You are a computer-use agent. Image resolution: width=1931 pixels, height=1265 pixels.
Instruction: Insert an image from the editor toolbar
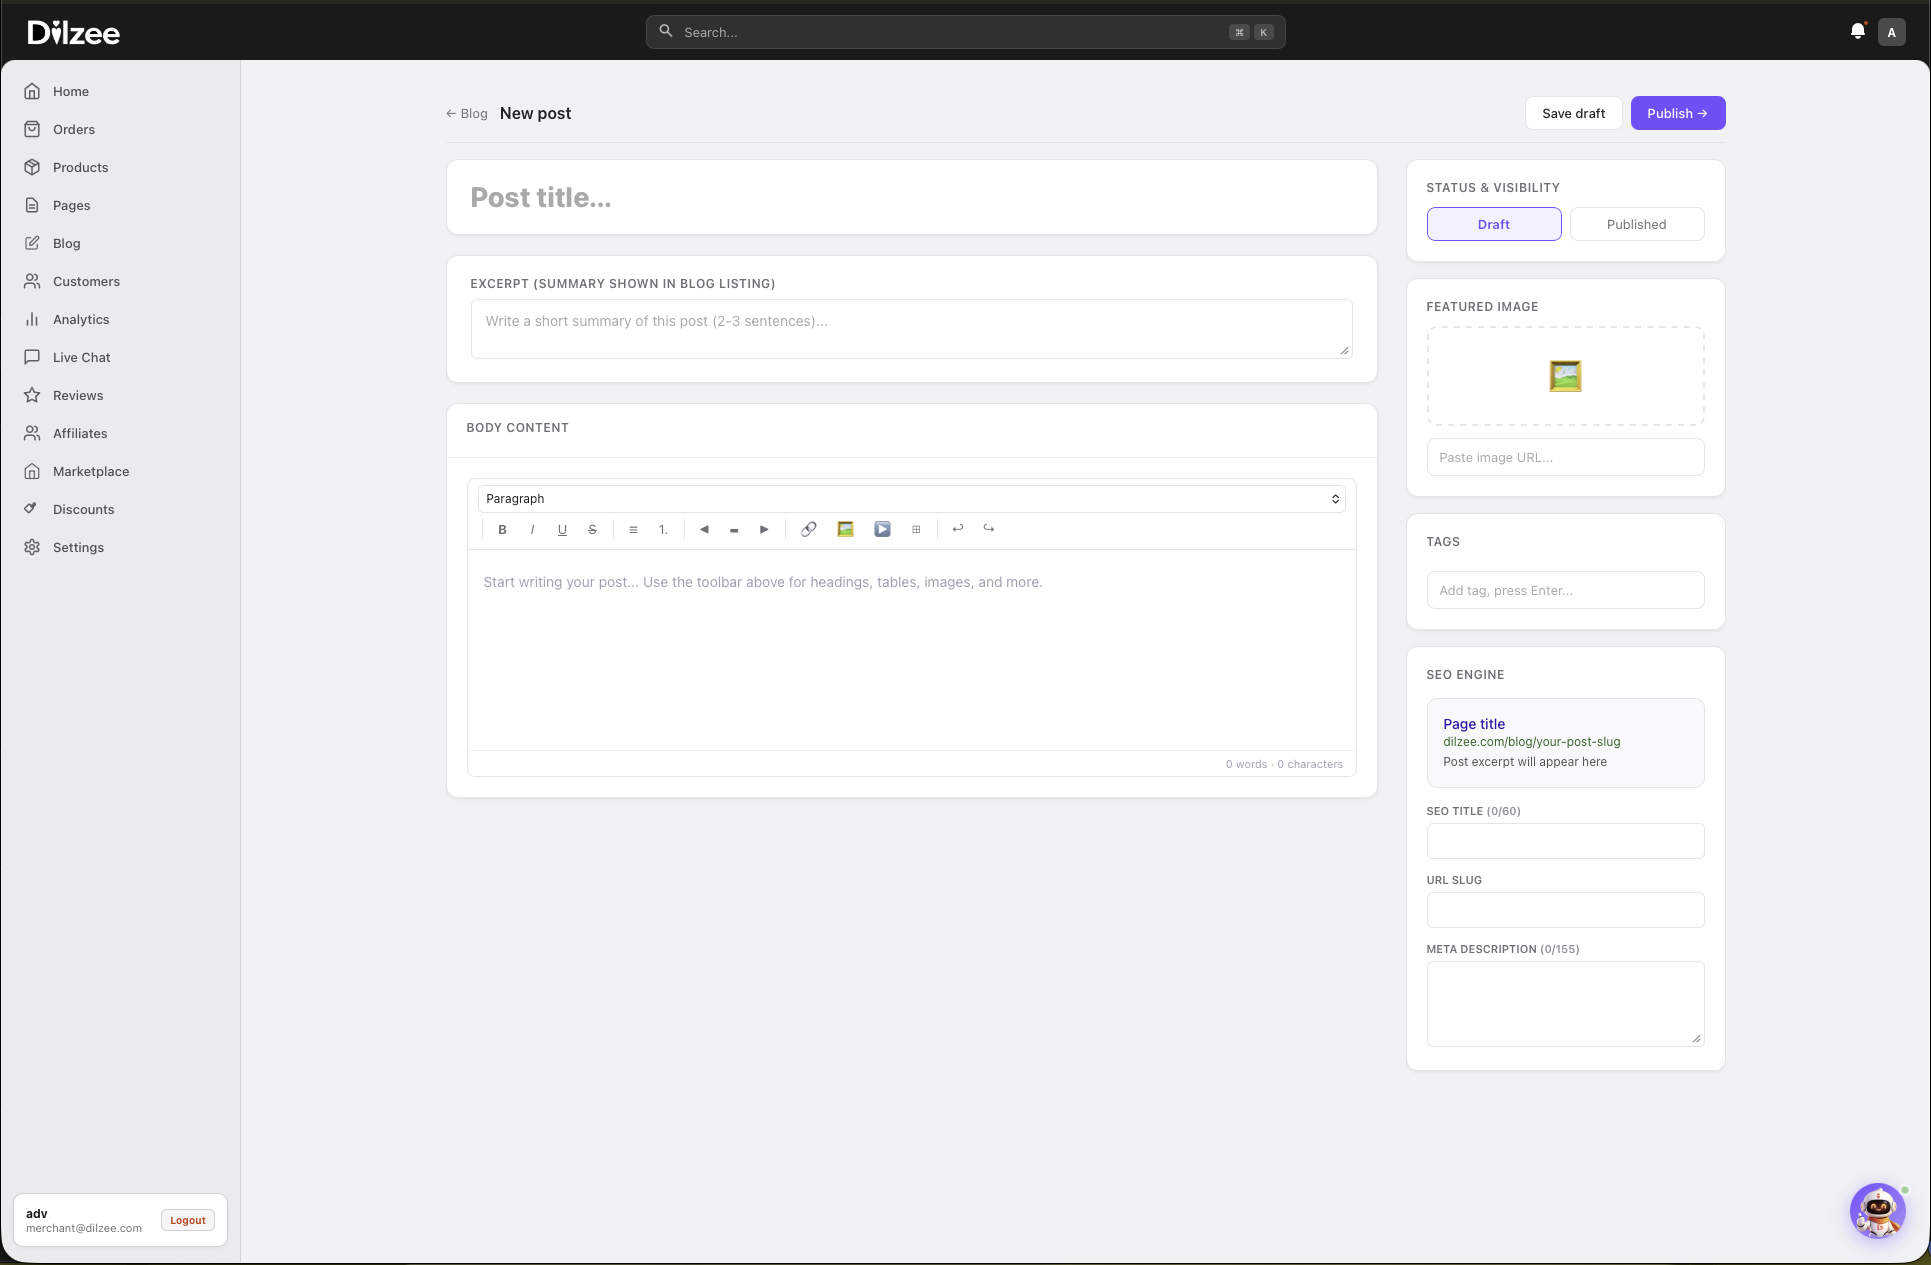pyautogui.click(x=845, y=530)
